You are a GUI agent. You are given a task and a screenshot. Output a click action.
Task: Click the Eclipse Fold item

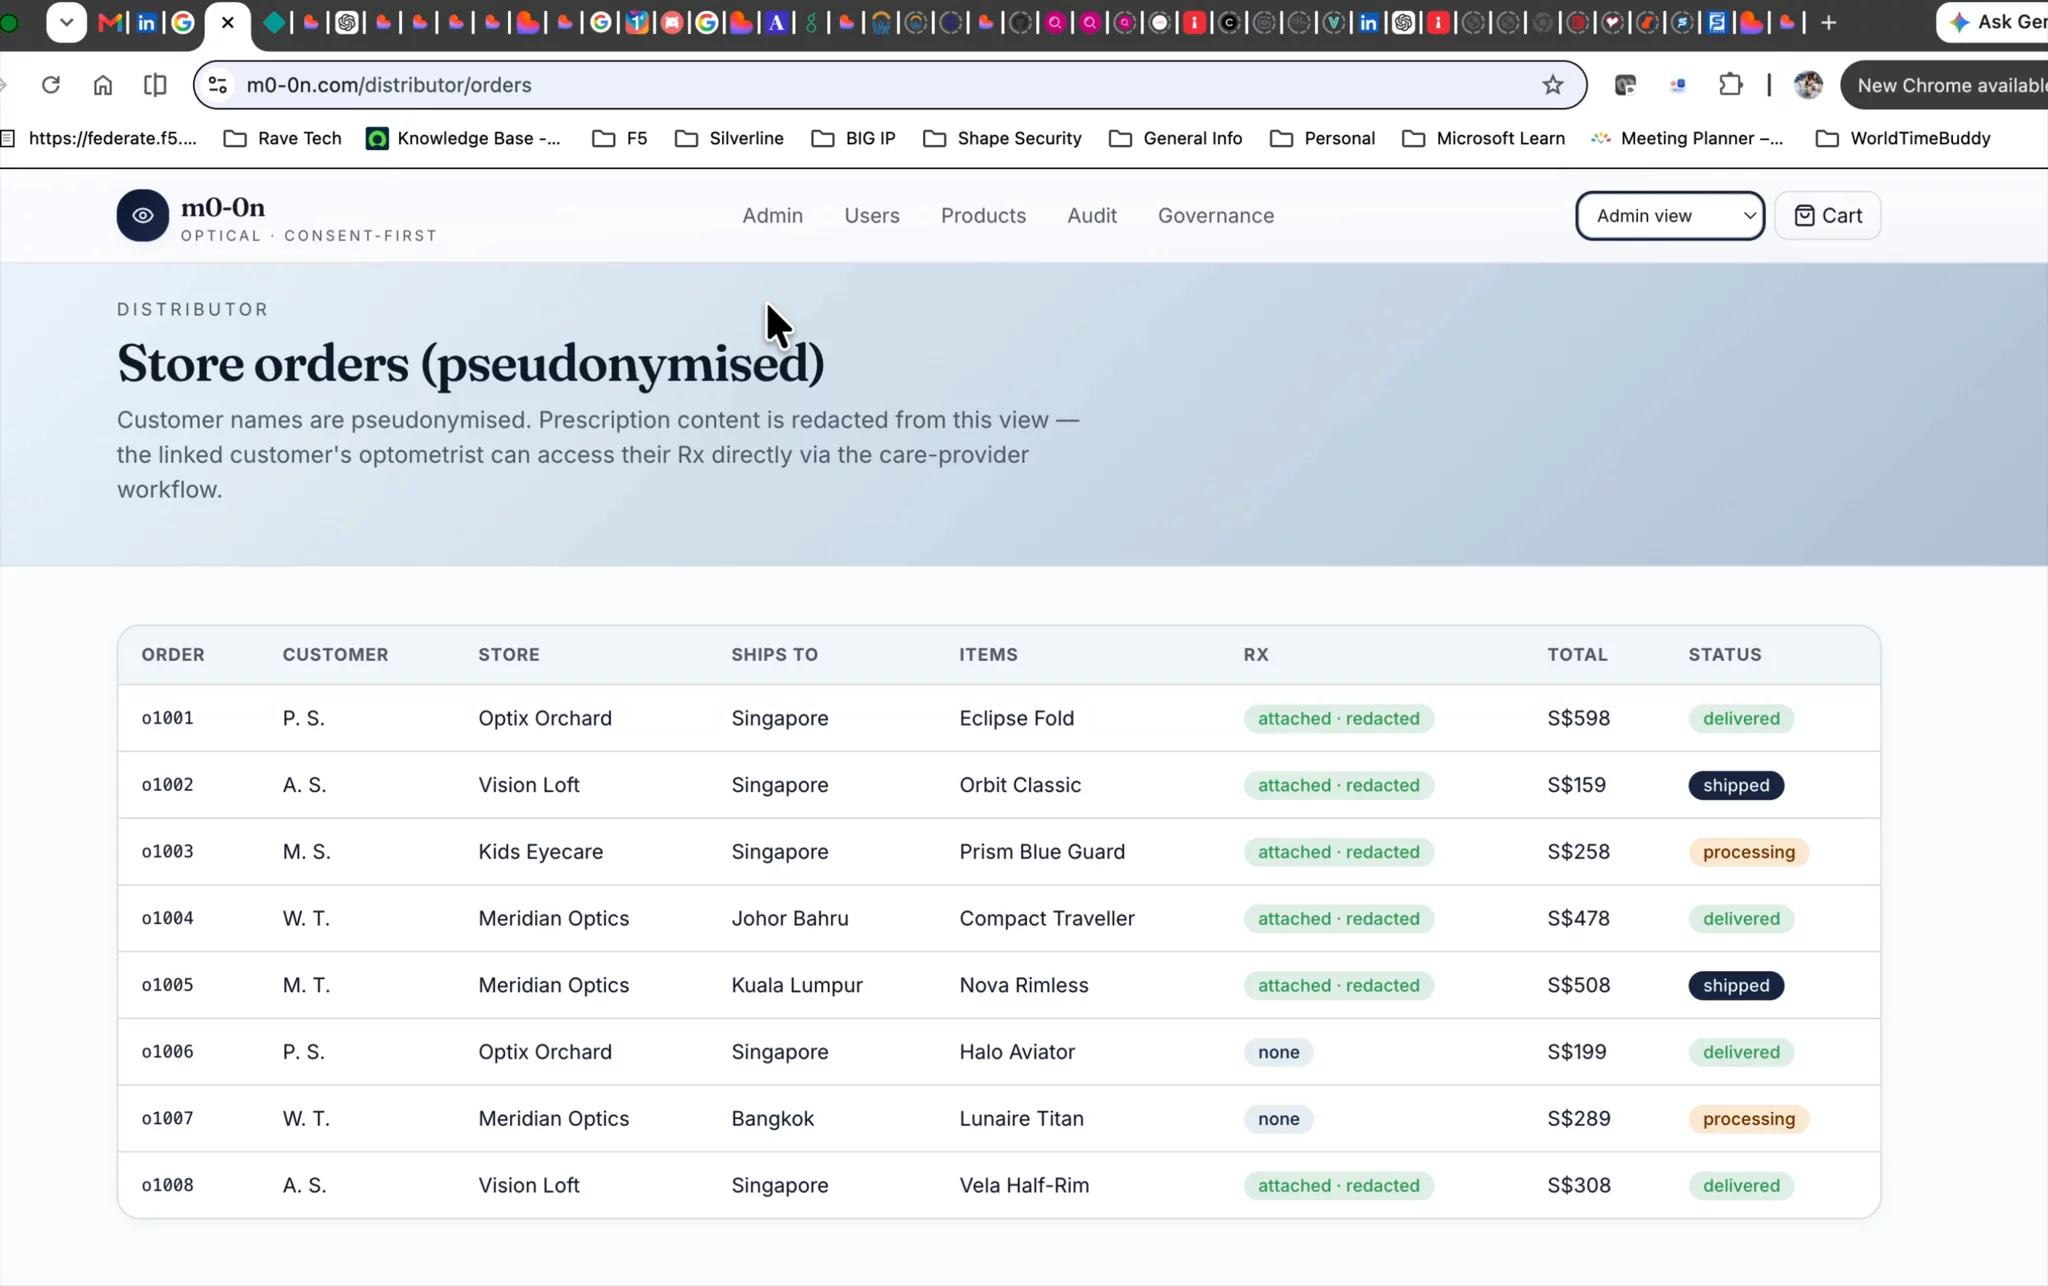[x=1016, y=718]
